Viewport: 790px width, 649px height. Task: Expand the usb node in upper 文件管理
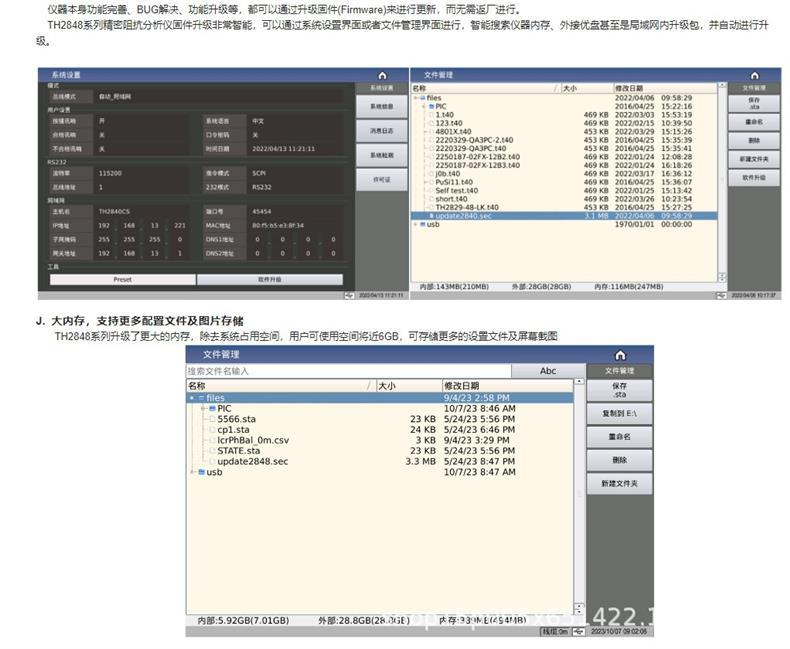click(416, 225)
